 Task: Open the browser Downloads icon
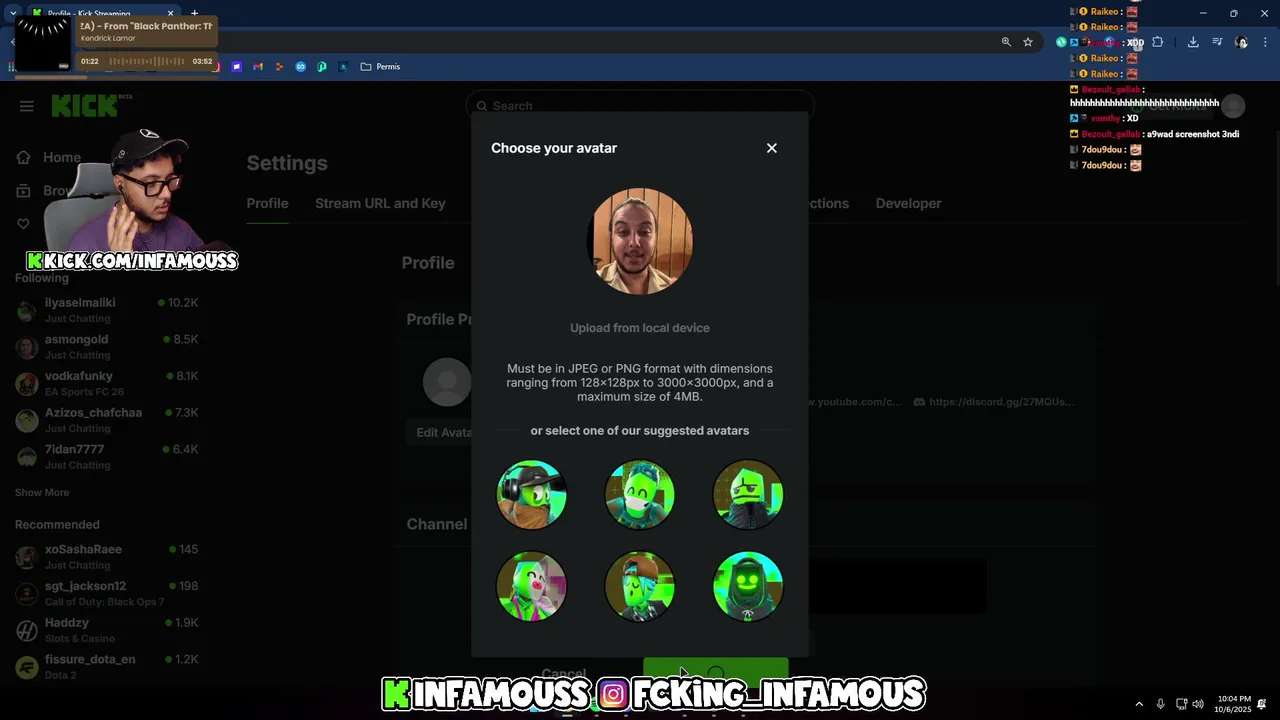1193,42
